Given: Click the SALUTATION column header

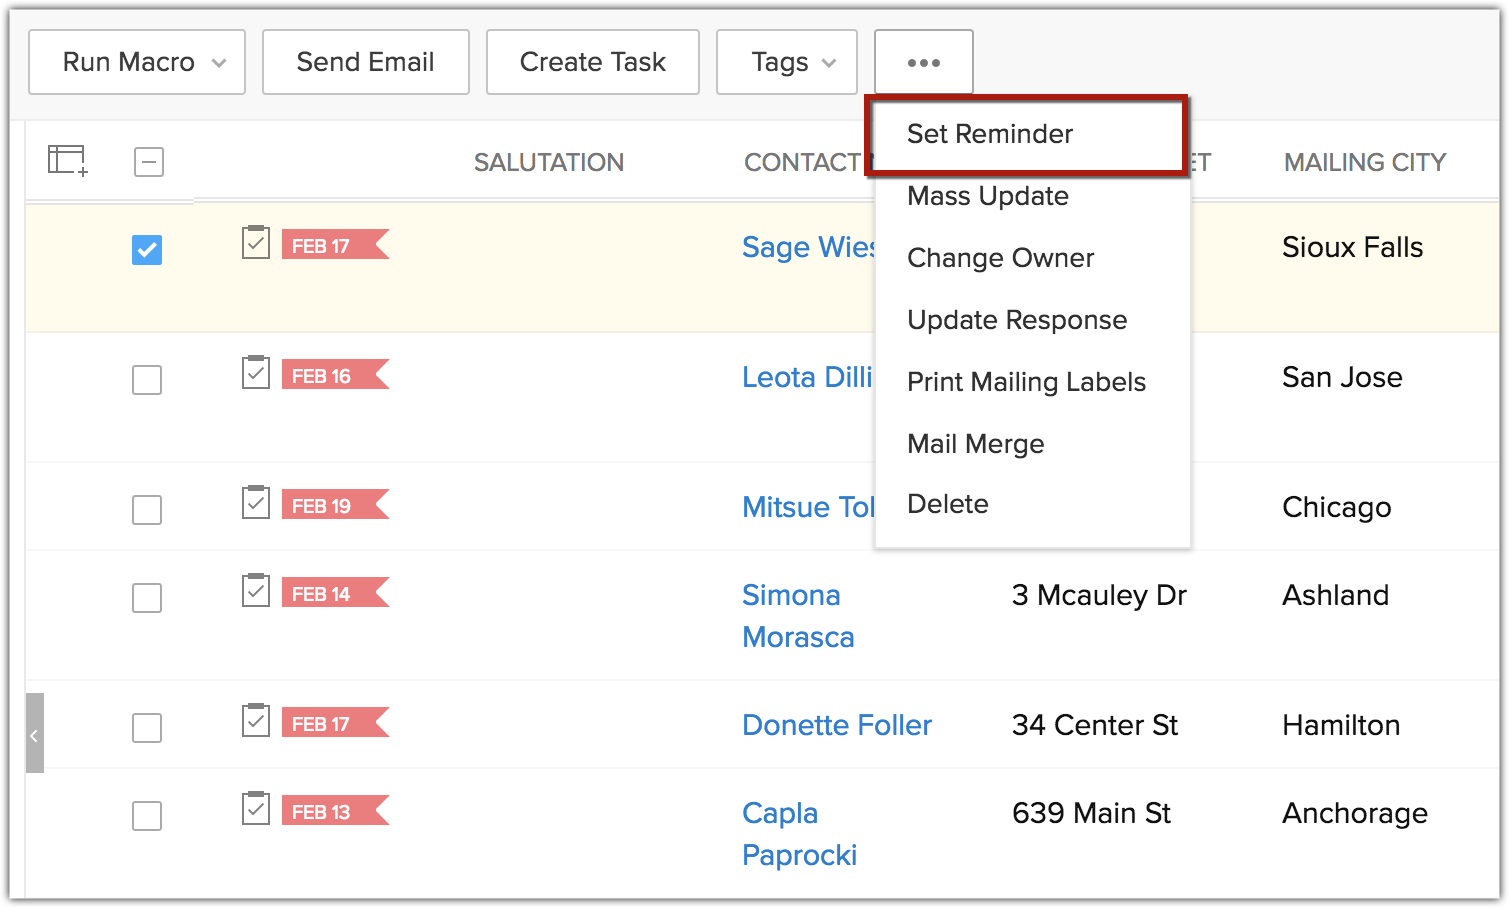Looking at the screenshot, I should click(x=549, y=162).
